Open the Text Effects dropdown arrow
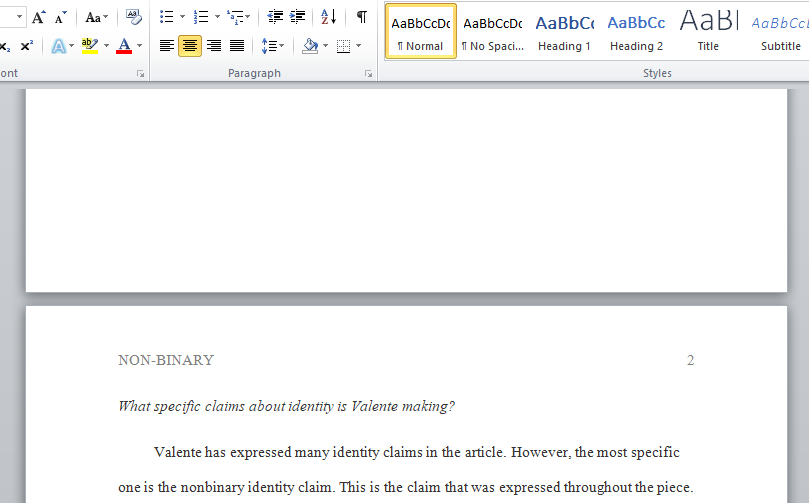 (71, 46)
